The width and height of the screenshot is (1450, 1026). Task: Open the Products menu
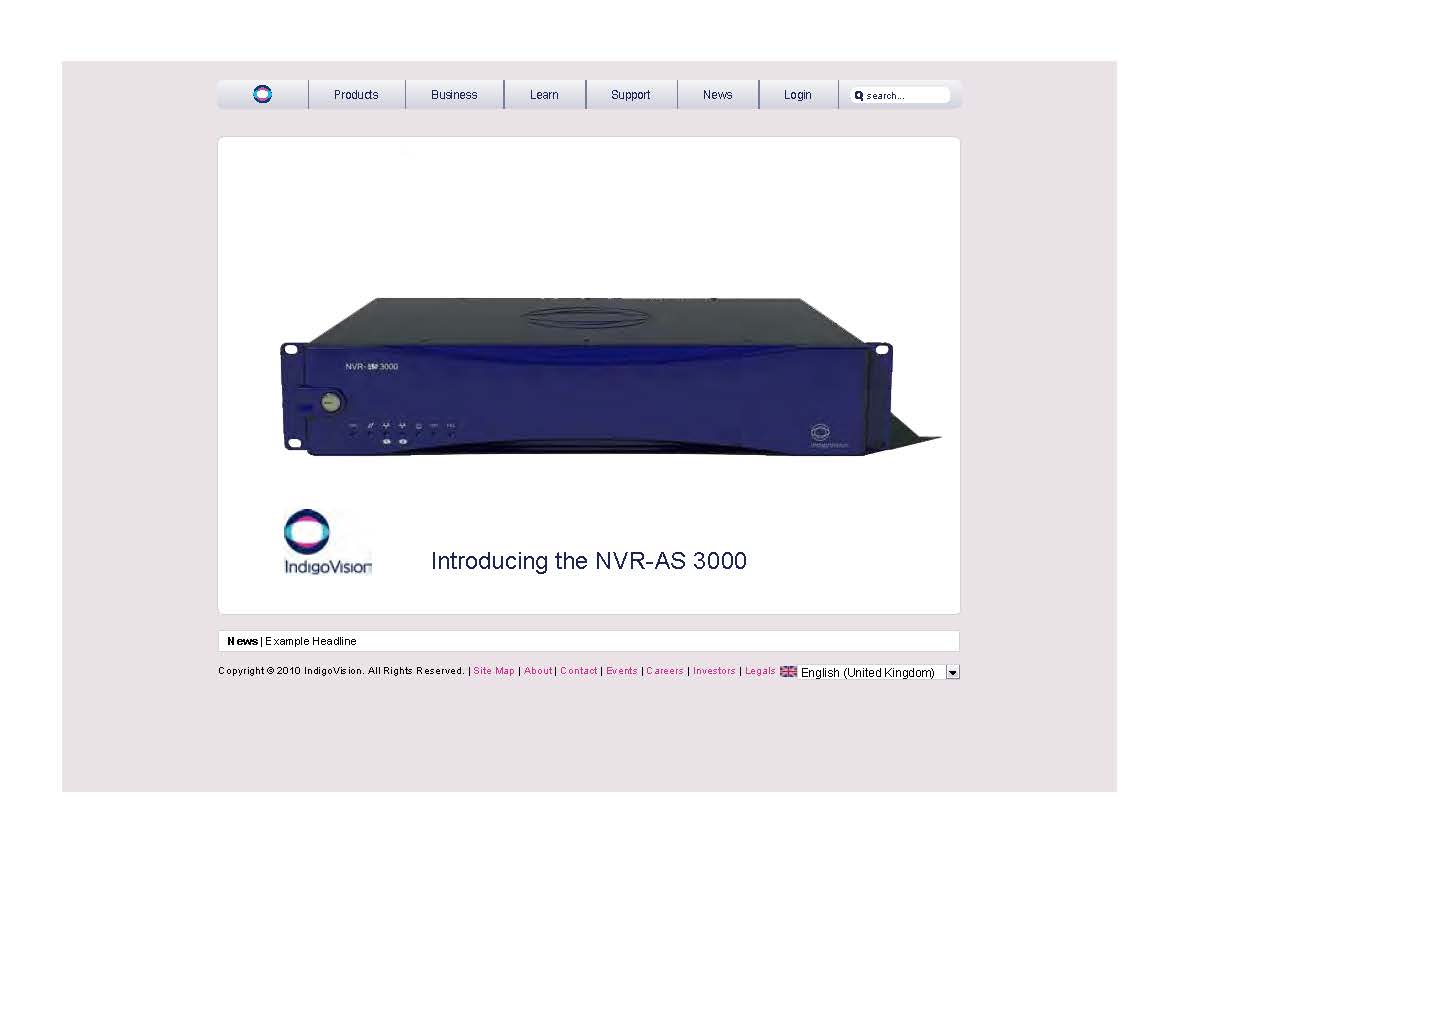[x=356, y=95]
